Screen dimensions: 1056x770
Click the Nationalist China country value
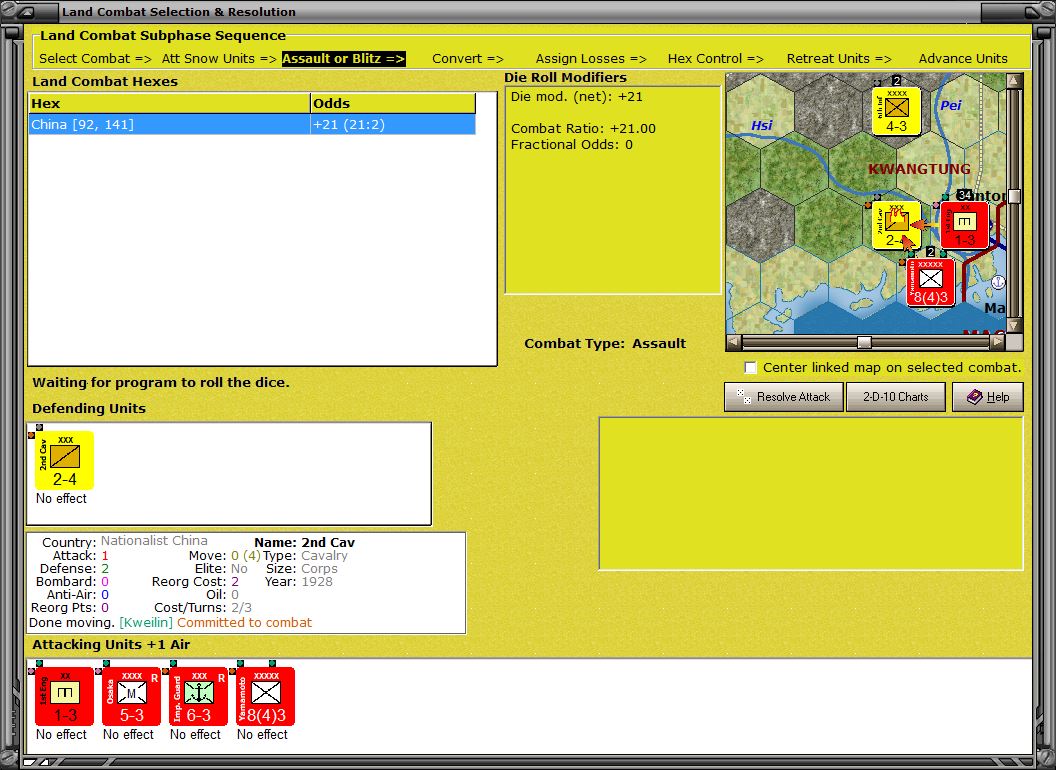[x=154, y=540]
